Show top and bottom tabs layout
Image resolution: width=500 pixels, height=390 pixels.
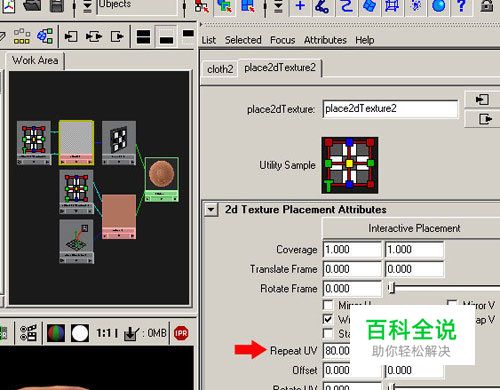click(143, 37)
